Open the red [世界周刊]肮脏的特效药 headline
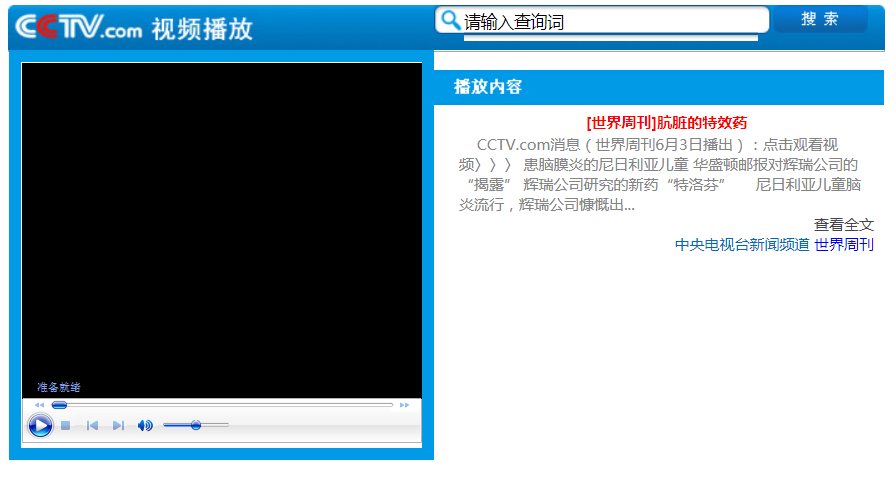The height and width of the screenshot is (484, 896). pos(666,123)
